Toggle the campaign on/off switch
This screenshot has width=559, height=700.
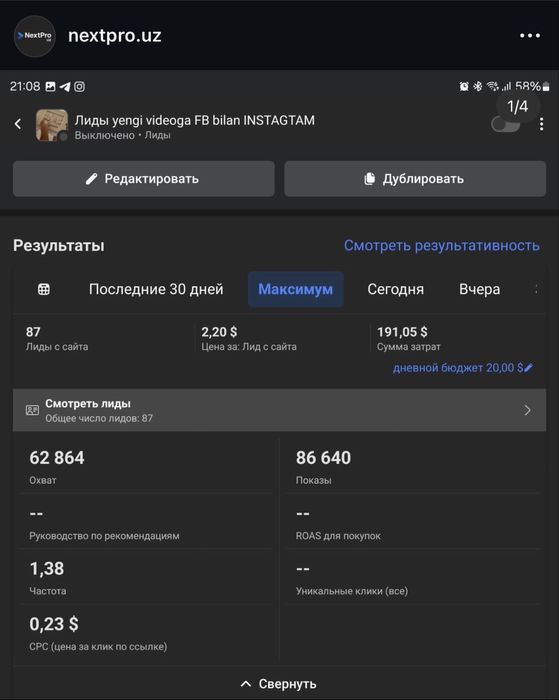[505, 124]
